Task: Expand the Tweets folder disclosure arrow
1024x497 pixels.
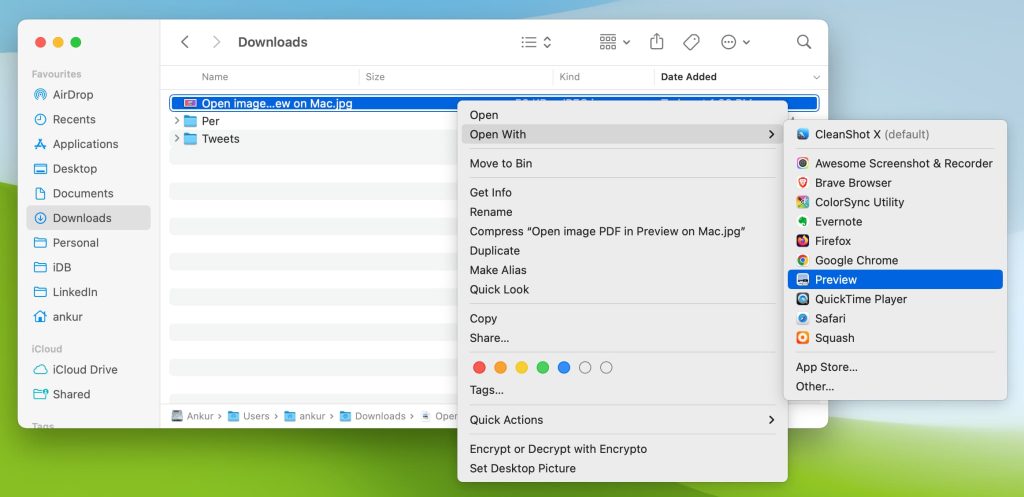Action: 176,138
